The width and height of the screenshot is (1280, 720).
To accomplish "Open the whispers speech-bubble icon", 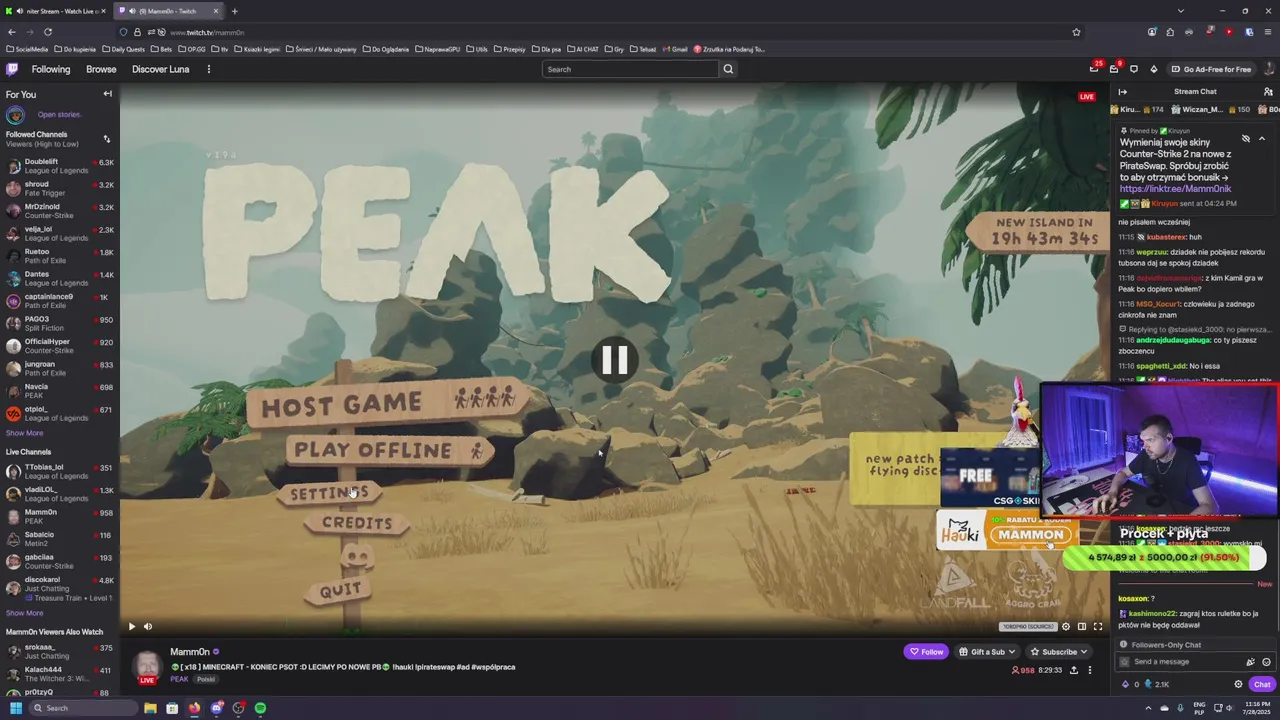I will point(1134,69).
